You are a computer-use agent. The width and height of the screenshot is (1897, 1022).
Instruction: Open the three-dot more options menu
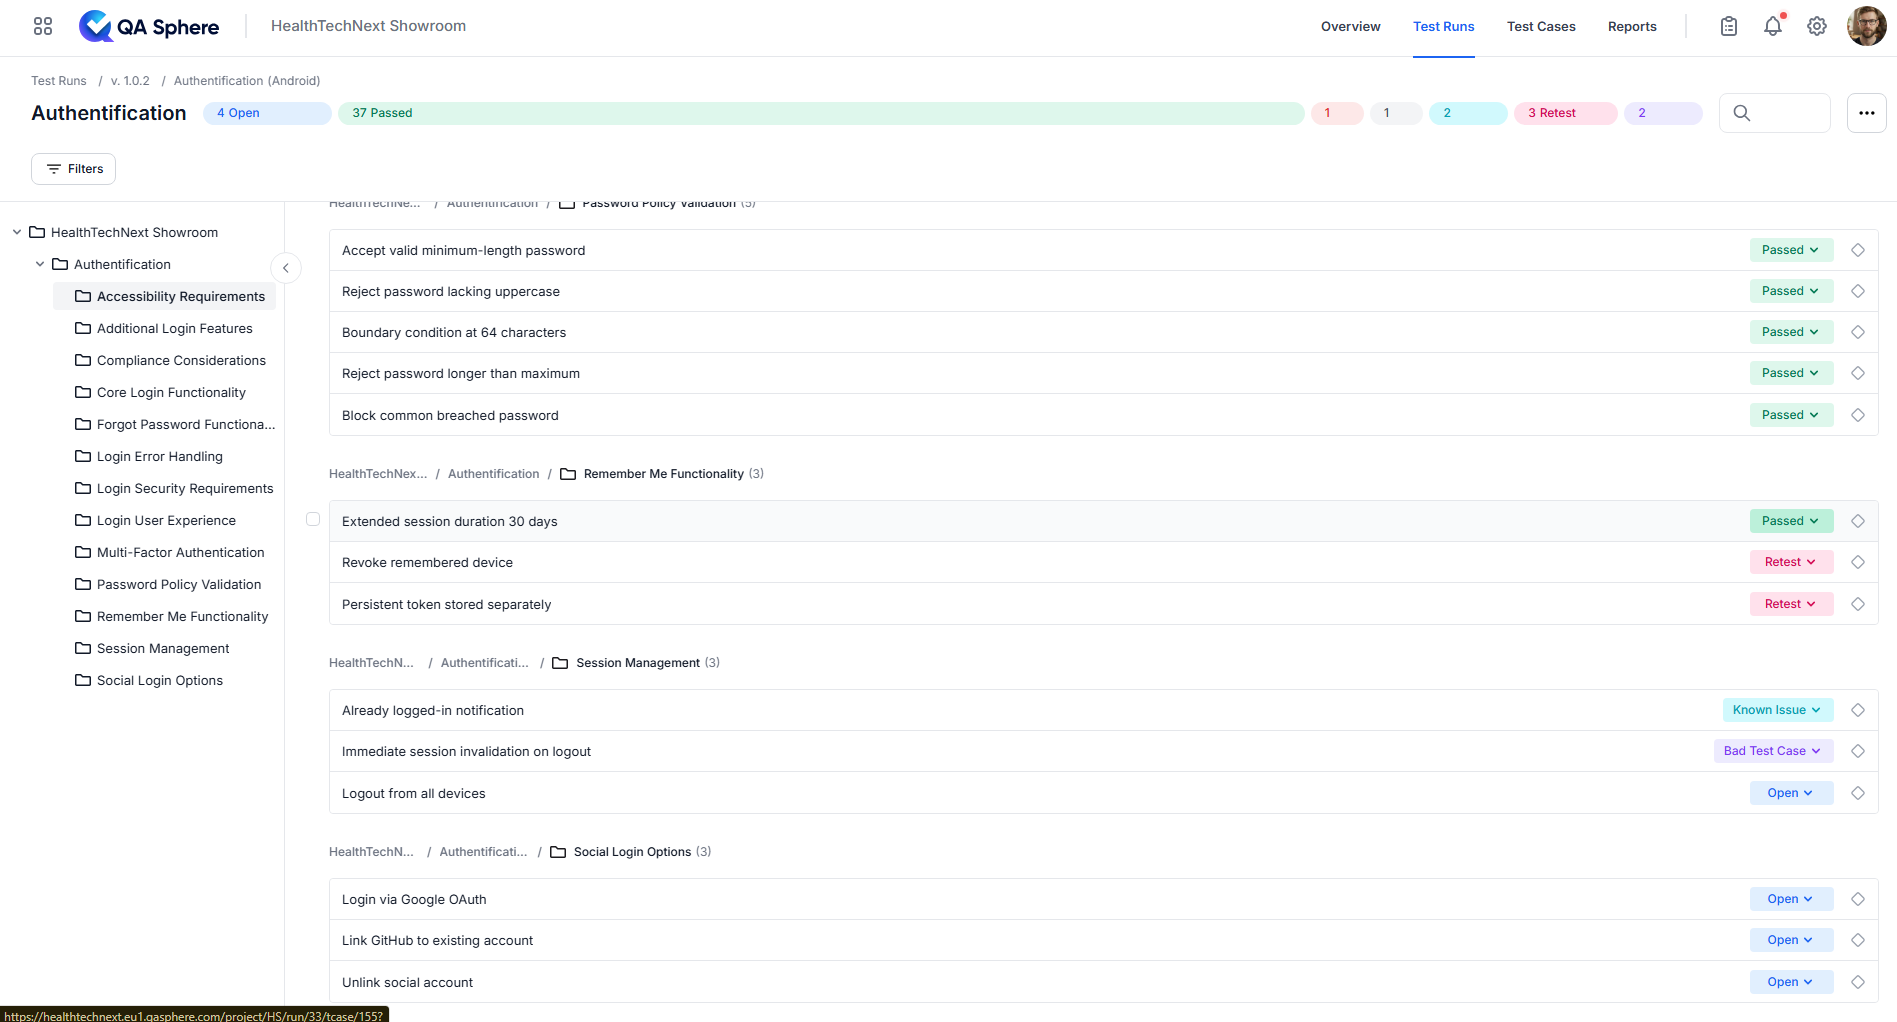pyautogui.click(x=1867, y=113)
